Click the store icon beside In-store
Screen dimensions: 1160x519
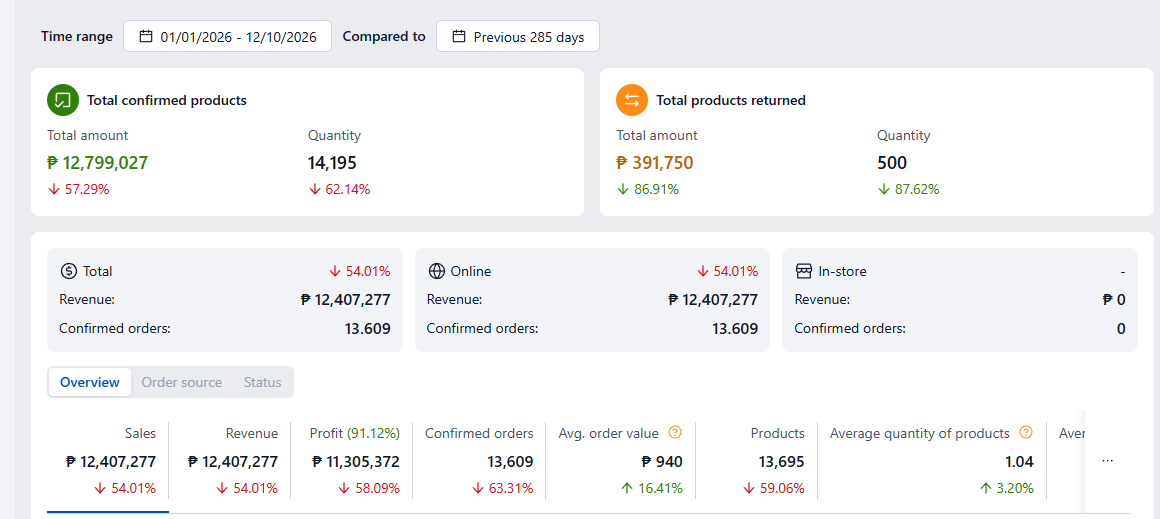pos(803,271)
